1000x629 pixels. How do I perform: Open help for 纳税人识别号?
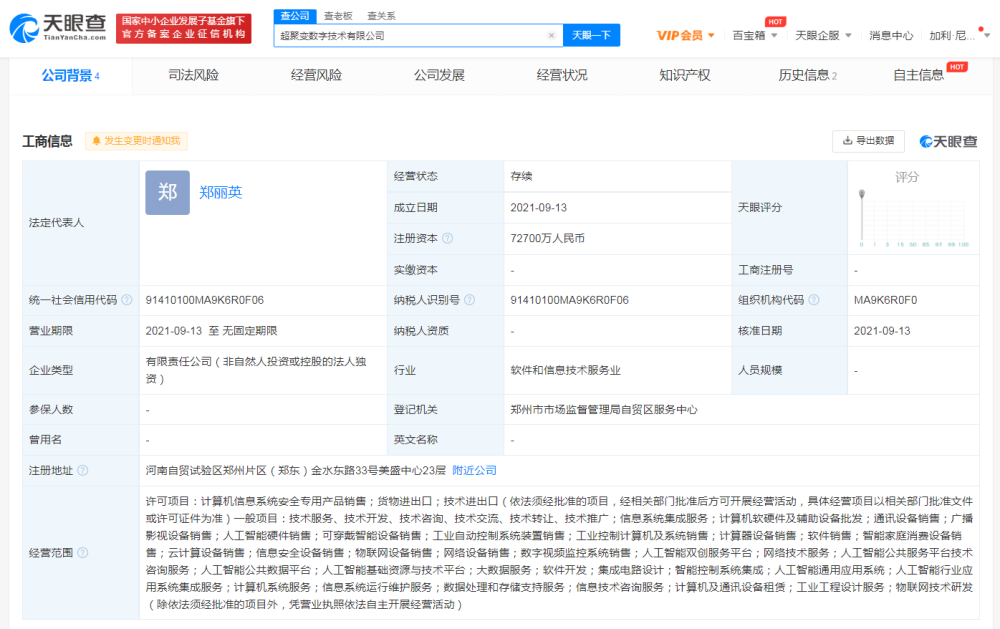click(x=469, y=300)
